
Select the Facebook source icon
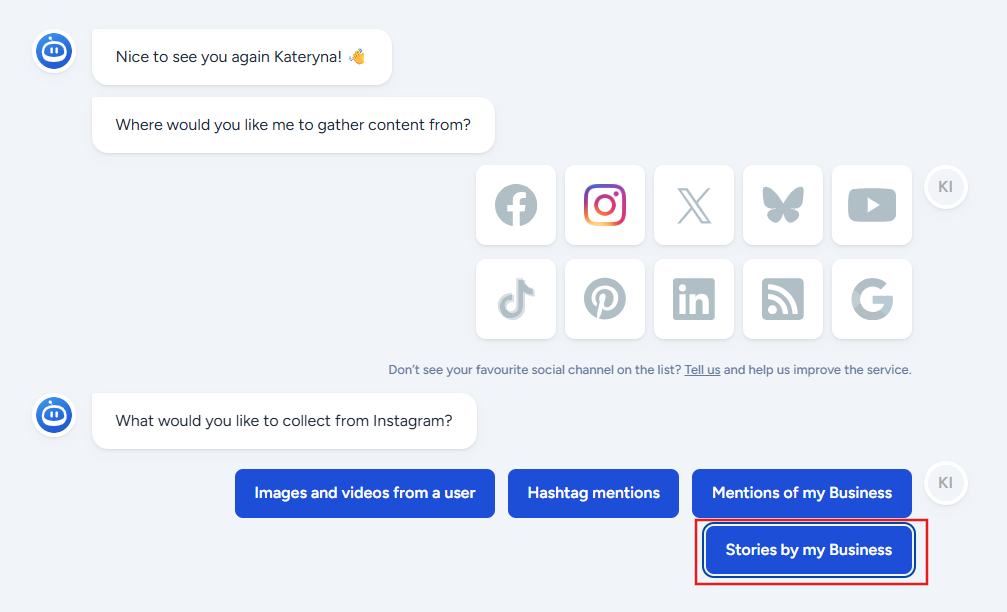click(516, 205)
